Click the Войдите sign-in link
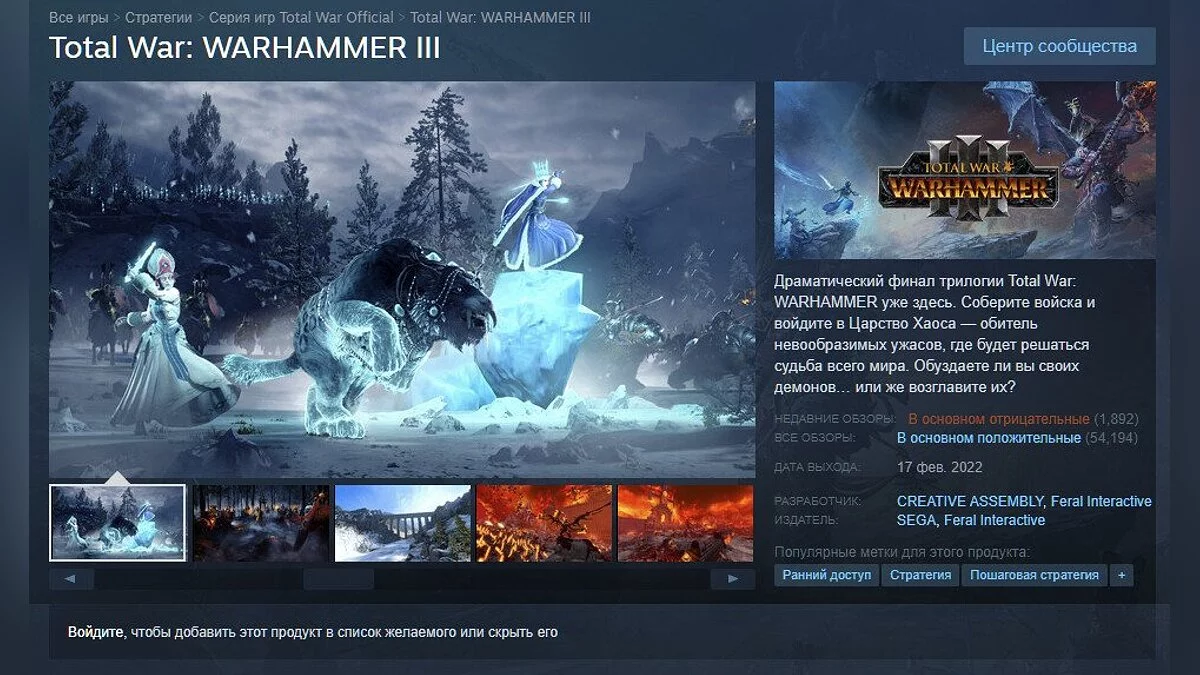The image size is (1200, 675). [96, 632]
